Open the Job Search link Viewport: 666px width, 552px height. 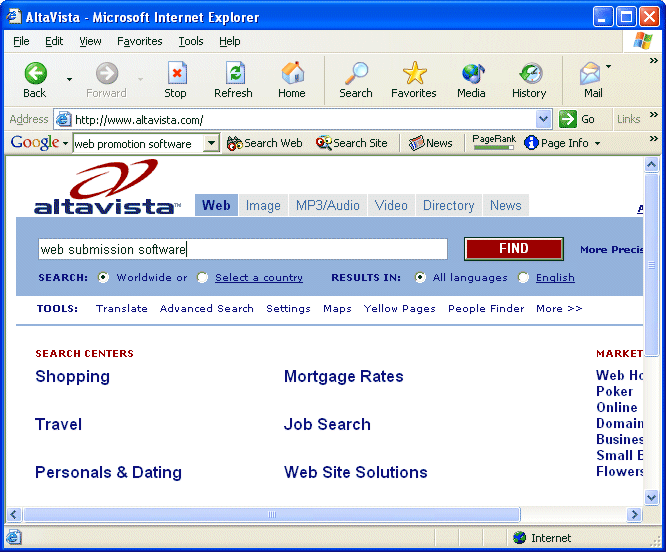pyautogui.click(x=327, y=424)
